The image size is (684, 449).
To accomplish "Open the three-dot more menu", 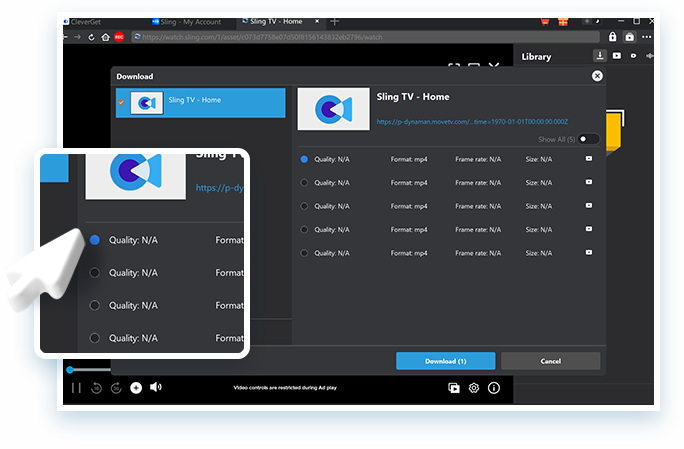I will pos(646,37).
